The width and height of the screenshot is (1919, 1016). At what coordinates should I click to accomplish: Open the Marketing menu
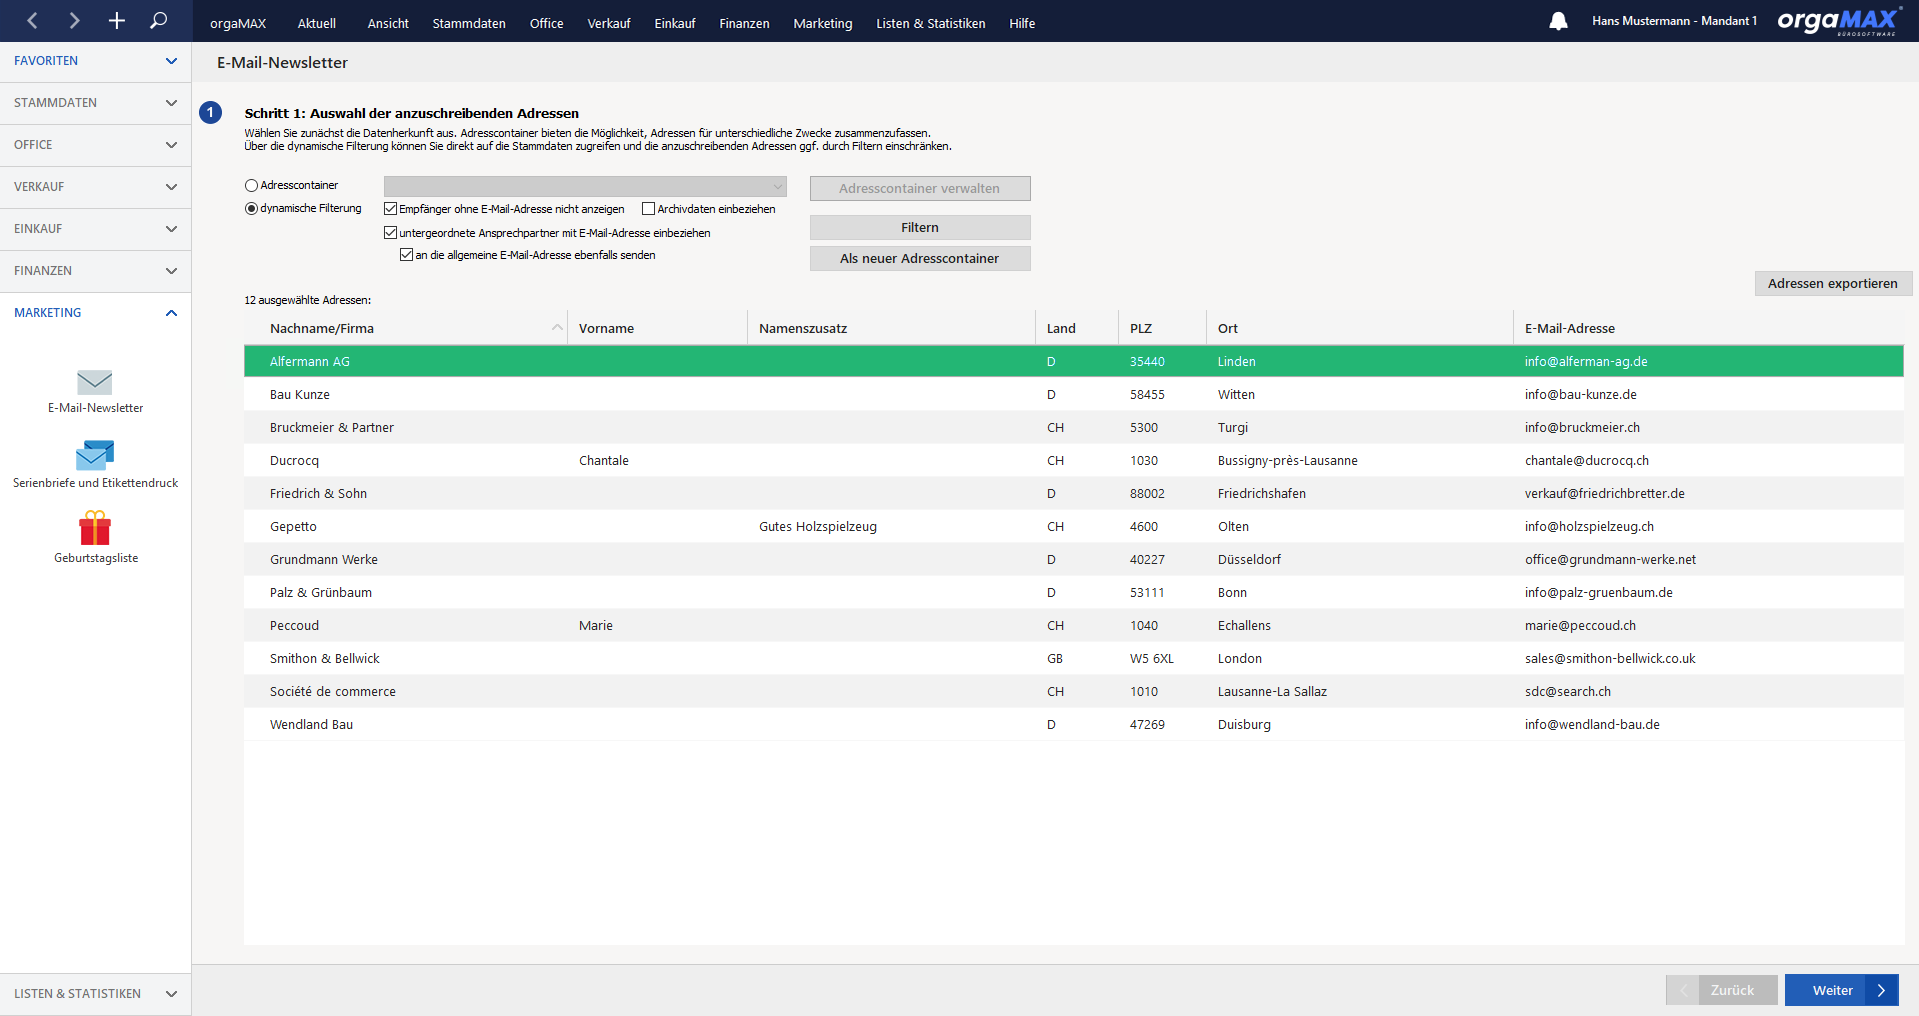(x=823, y=23)
